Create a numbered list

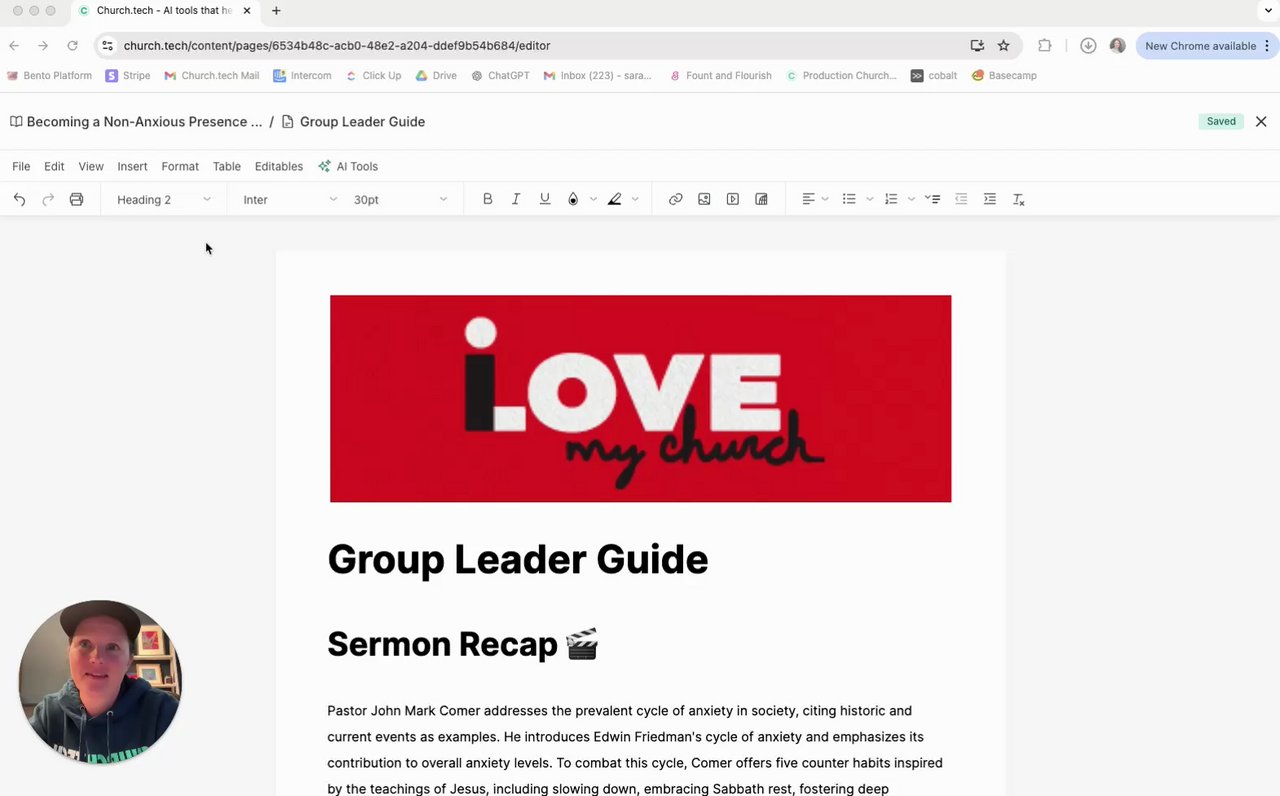click(x=891, y=199)
